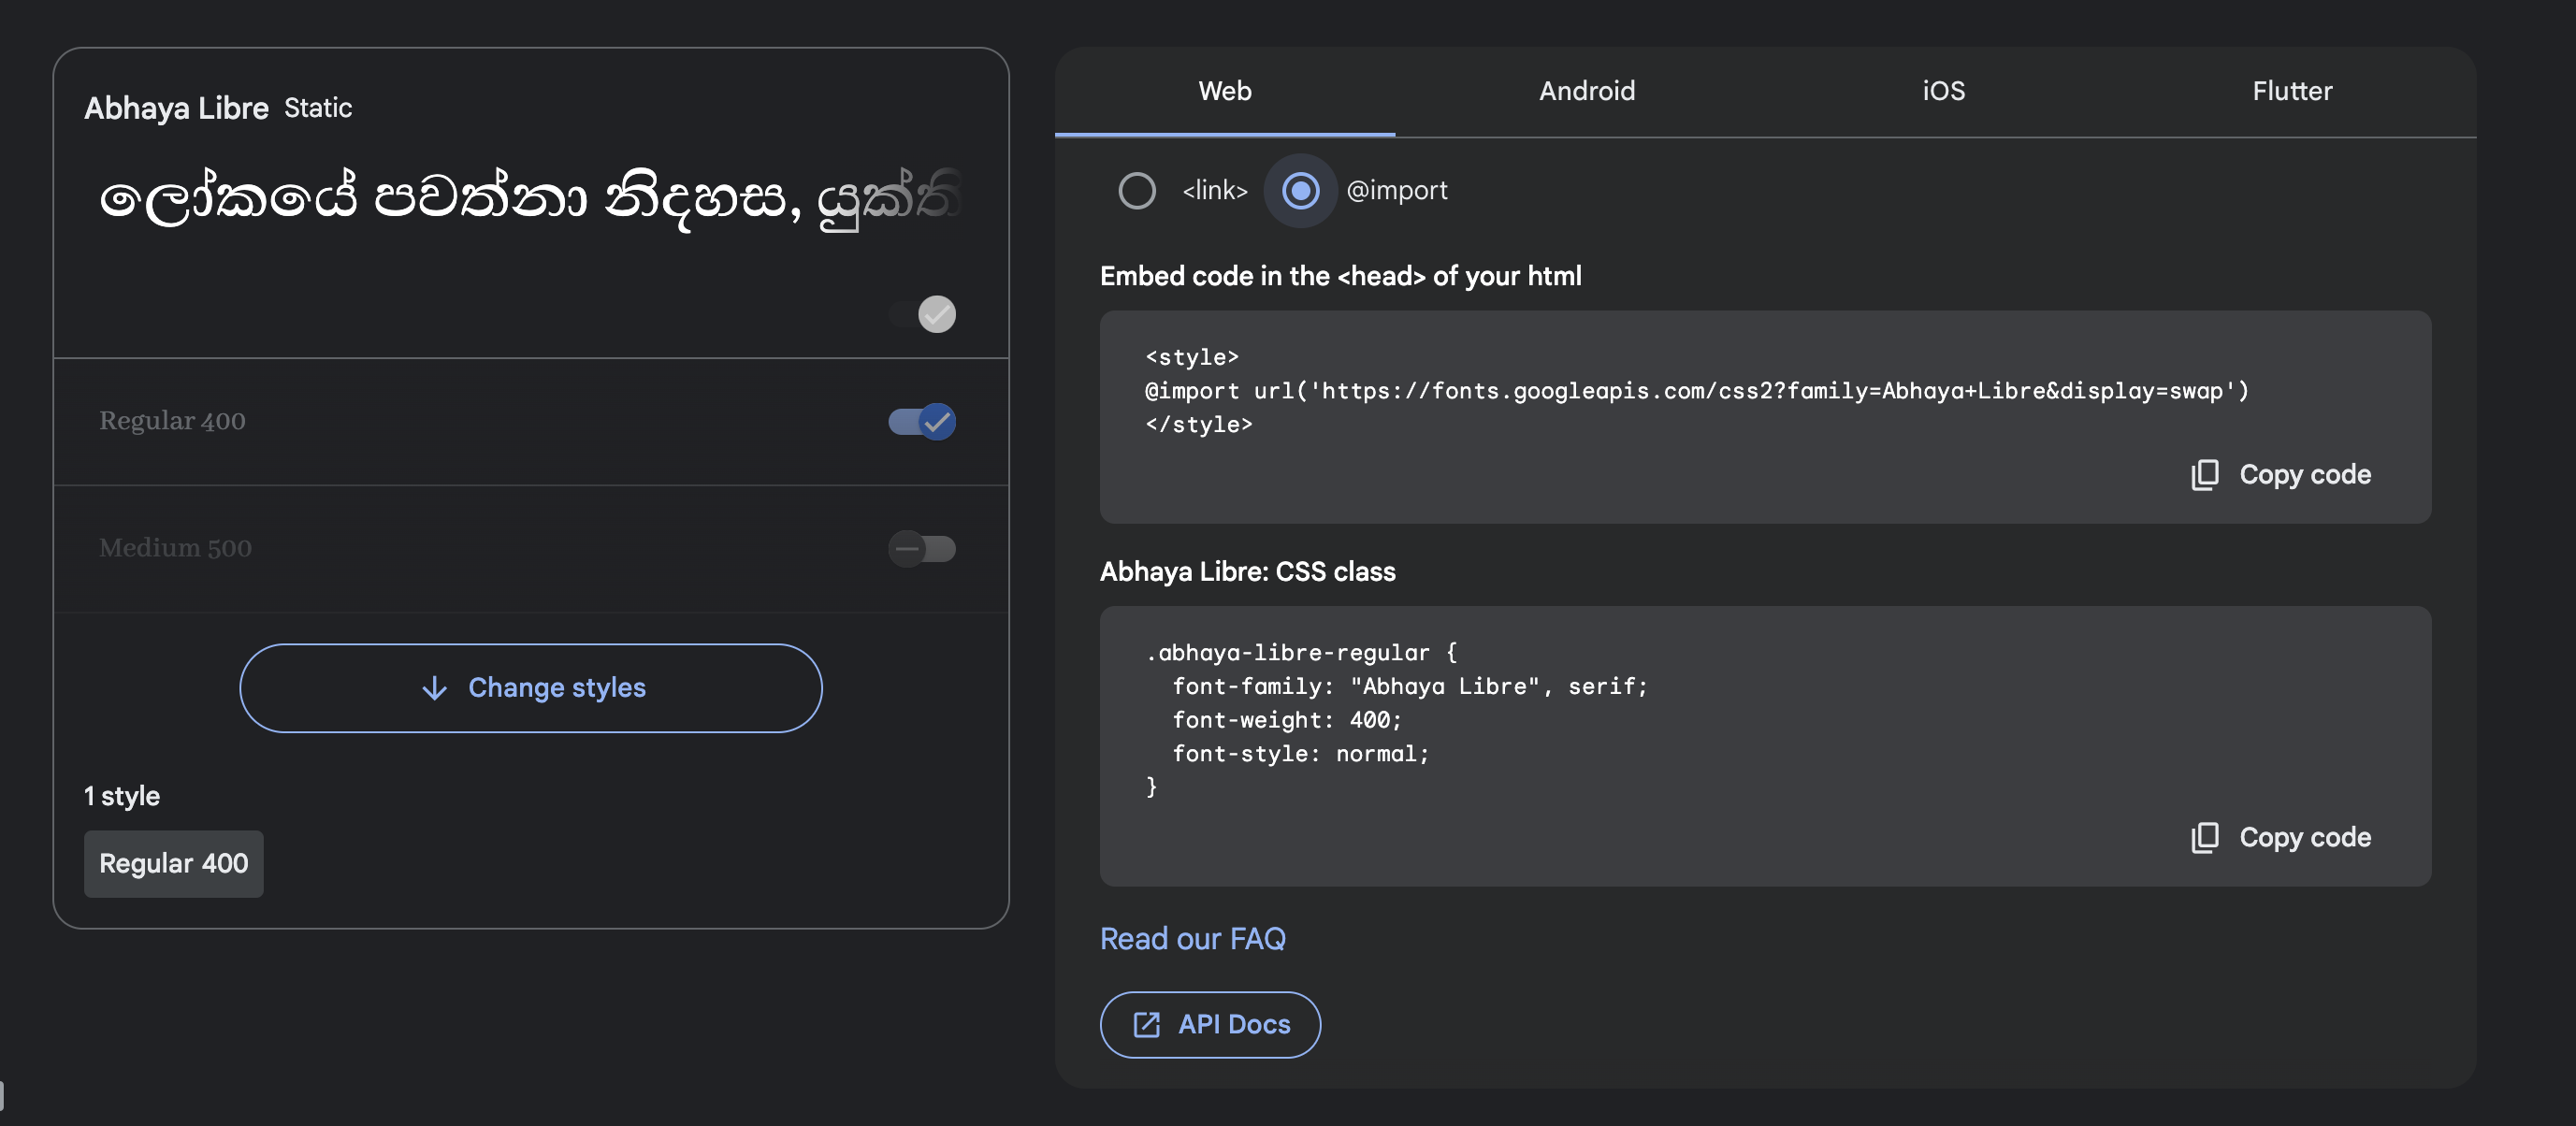Open the Flutter tab

click(2291, 91)
